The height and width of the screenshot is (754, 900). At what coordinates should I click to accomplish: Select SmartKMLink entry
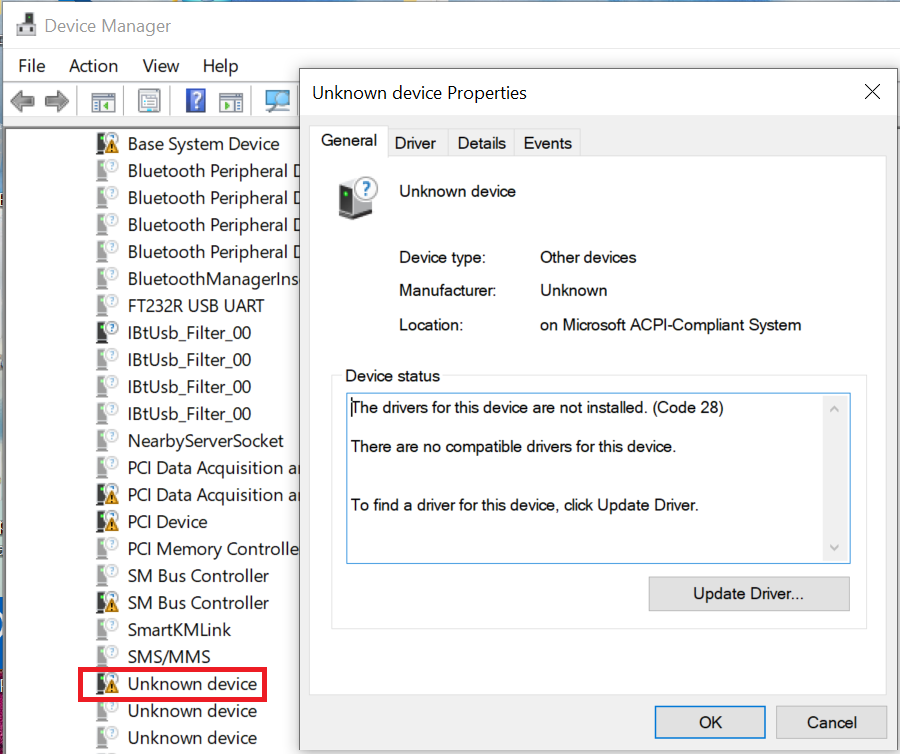179,629
